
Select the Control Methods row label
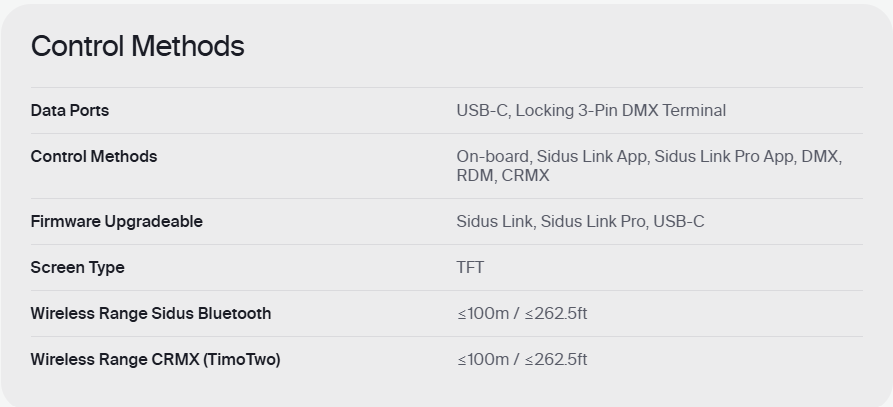pyautogui.click(x=94, y=157)
